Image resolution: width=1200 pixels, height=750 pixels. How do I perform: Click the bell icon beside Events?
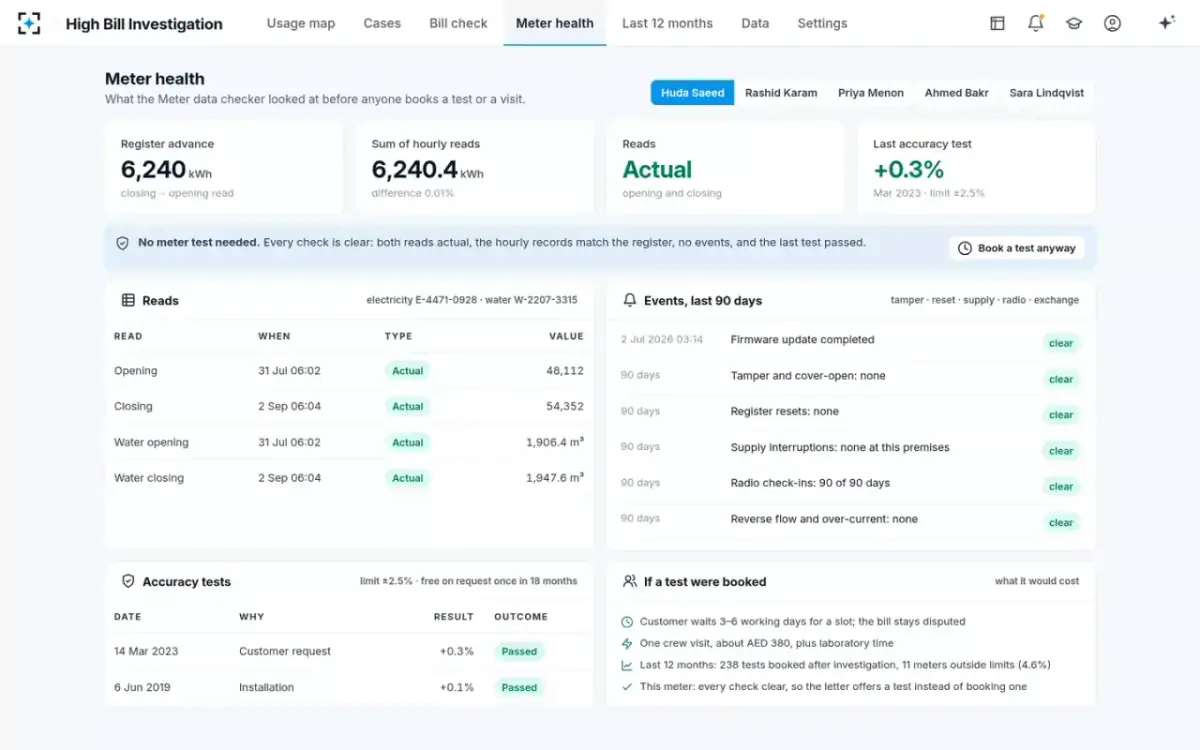(x=630, y=300)
